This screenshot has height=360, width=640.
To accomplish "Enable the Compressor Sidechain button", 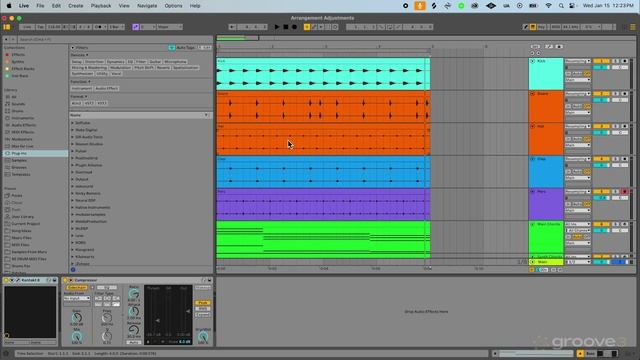I will click(x=76, y=288).
